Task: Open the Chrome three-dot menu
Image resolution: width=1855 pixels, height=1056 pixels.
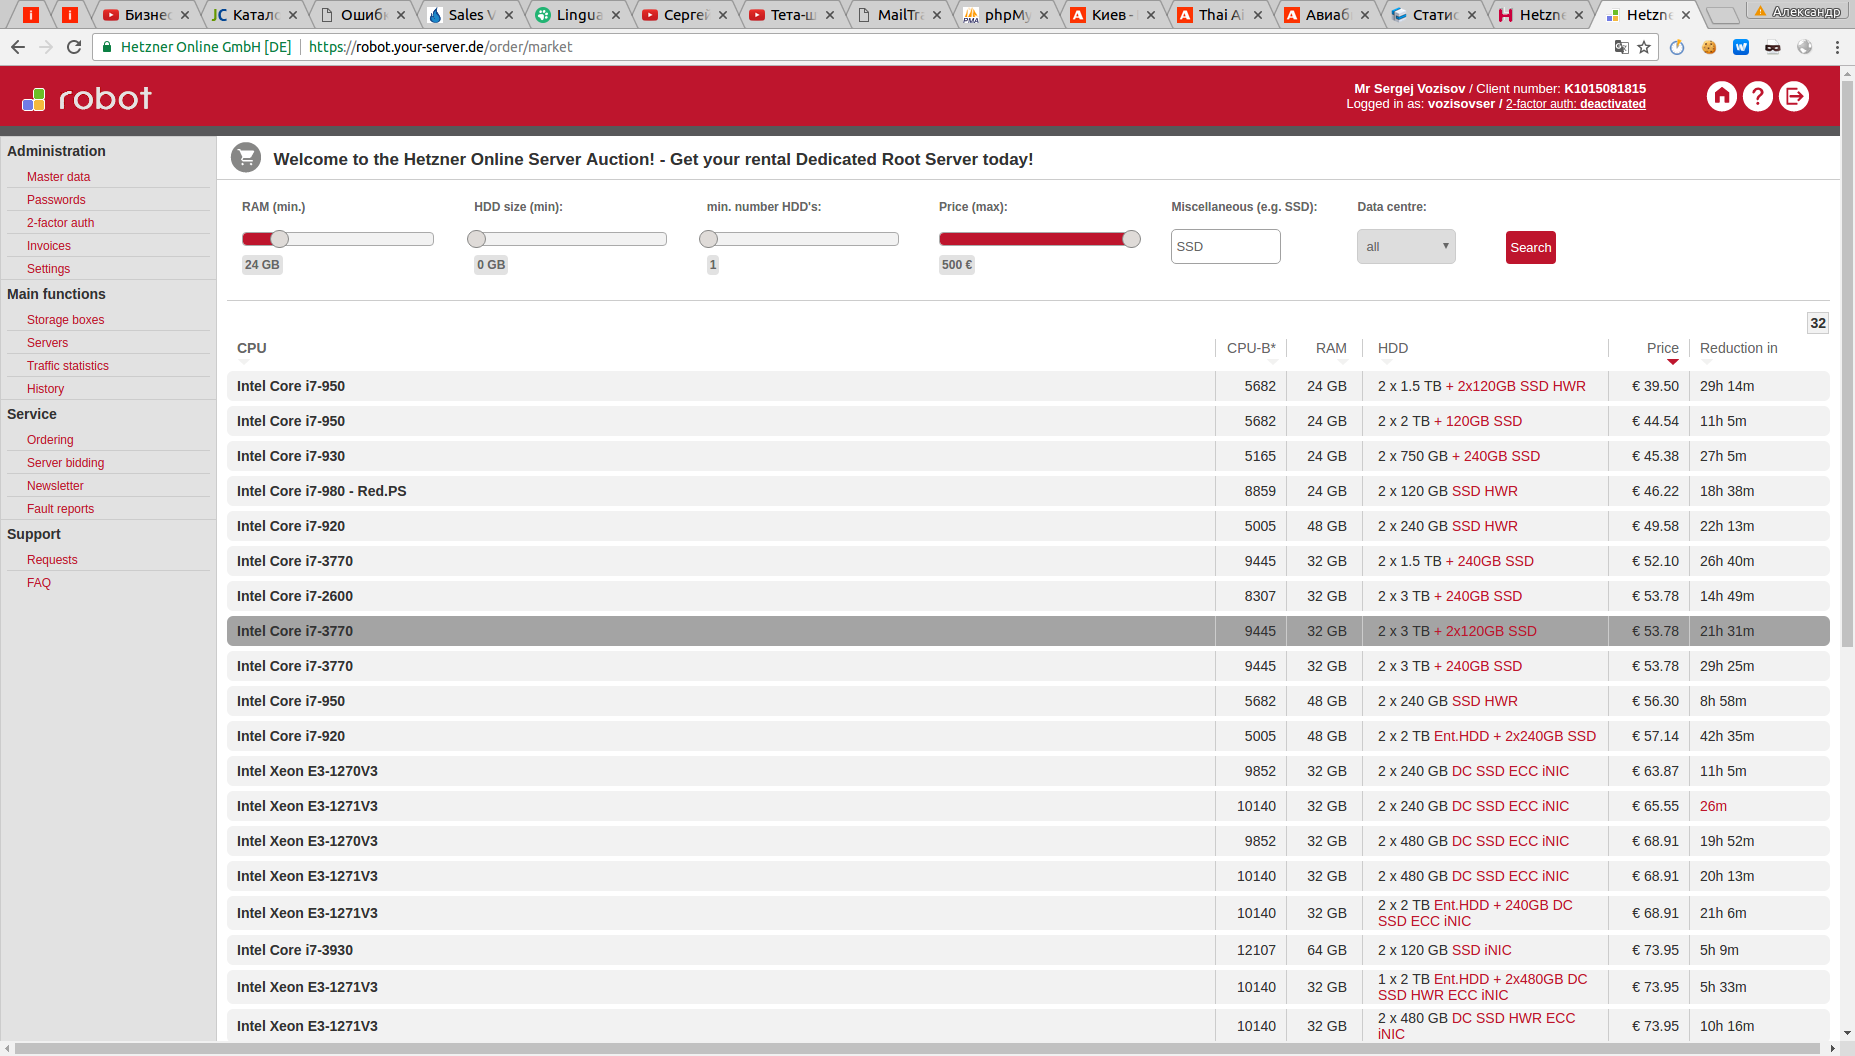Action: click(x=1837, y=47)
